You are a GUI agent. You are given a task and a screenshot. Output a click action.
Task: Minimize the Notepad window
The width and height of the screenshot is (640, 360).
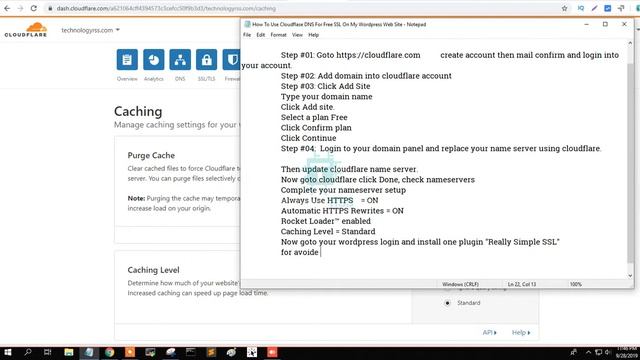pos(587,24)
